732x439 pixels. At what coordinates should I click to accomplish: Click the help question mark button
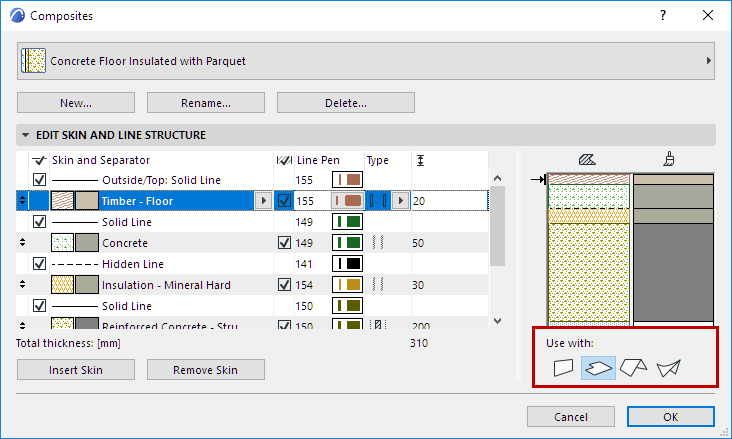(663, 15)
